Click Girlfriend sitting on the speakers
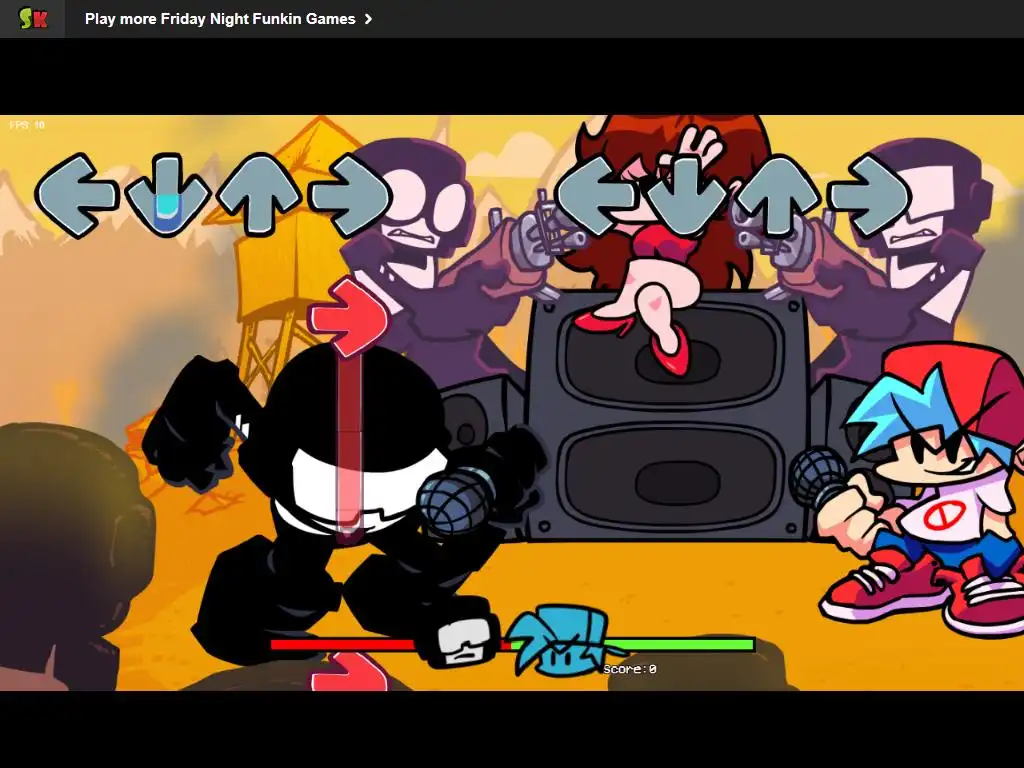 (x=666, y=245)
